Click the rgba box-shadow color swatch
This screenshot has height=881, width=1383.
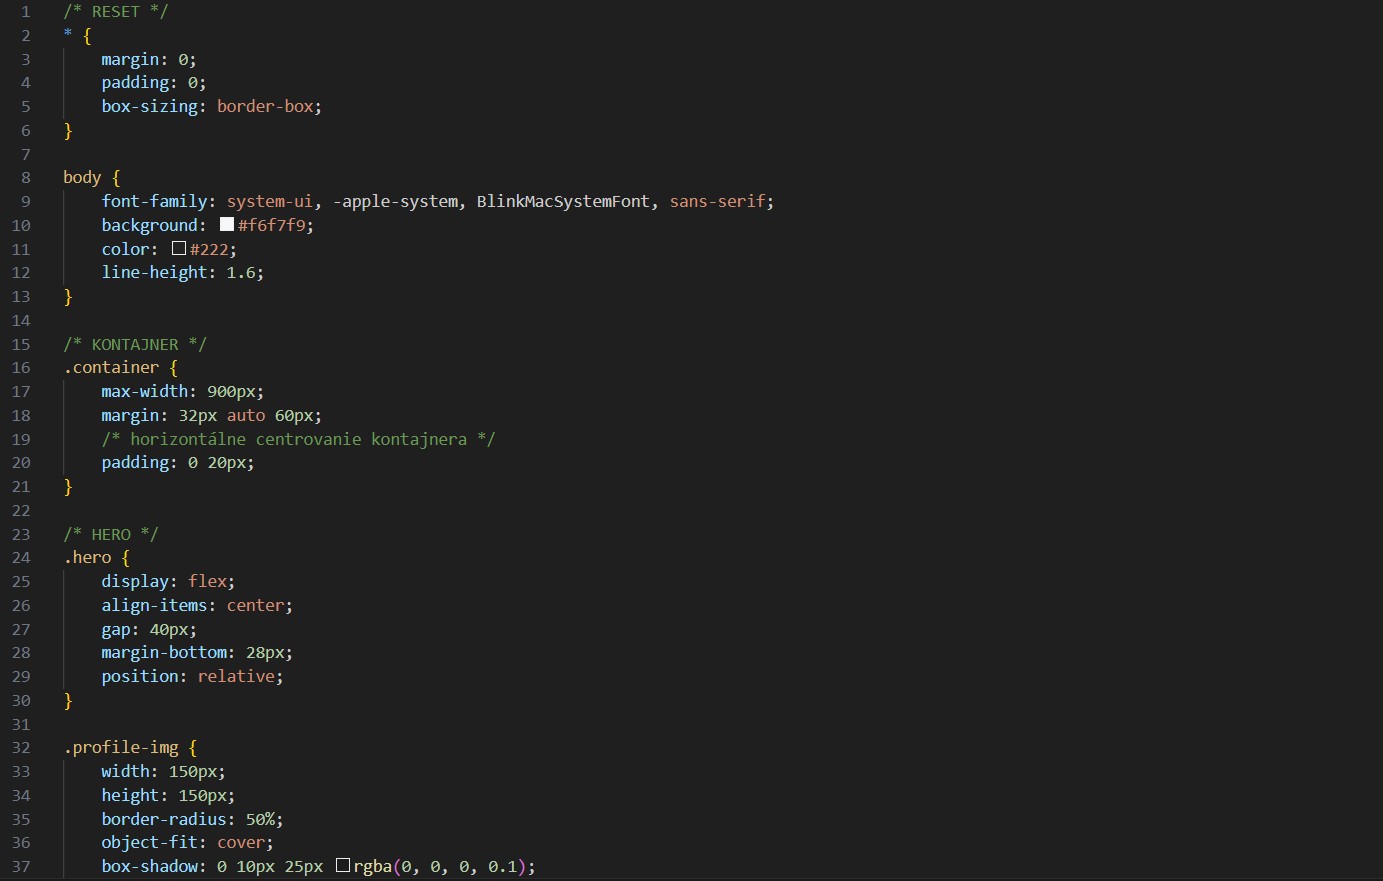[343, 866]
